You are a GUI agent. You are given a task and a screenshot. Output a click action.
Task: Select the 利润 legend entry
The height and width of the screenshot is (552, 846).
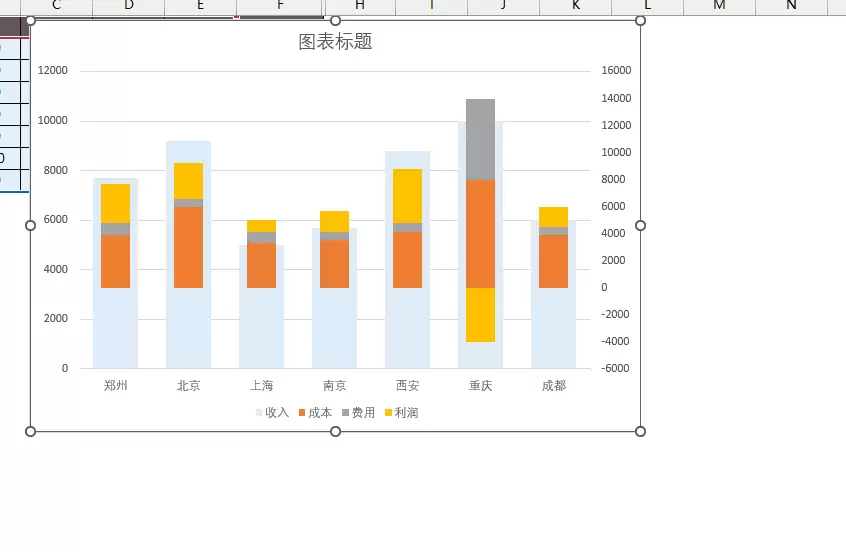pyautogui.click(x=402, y=413)
